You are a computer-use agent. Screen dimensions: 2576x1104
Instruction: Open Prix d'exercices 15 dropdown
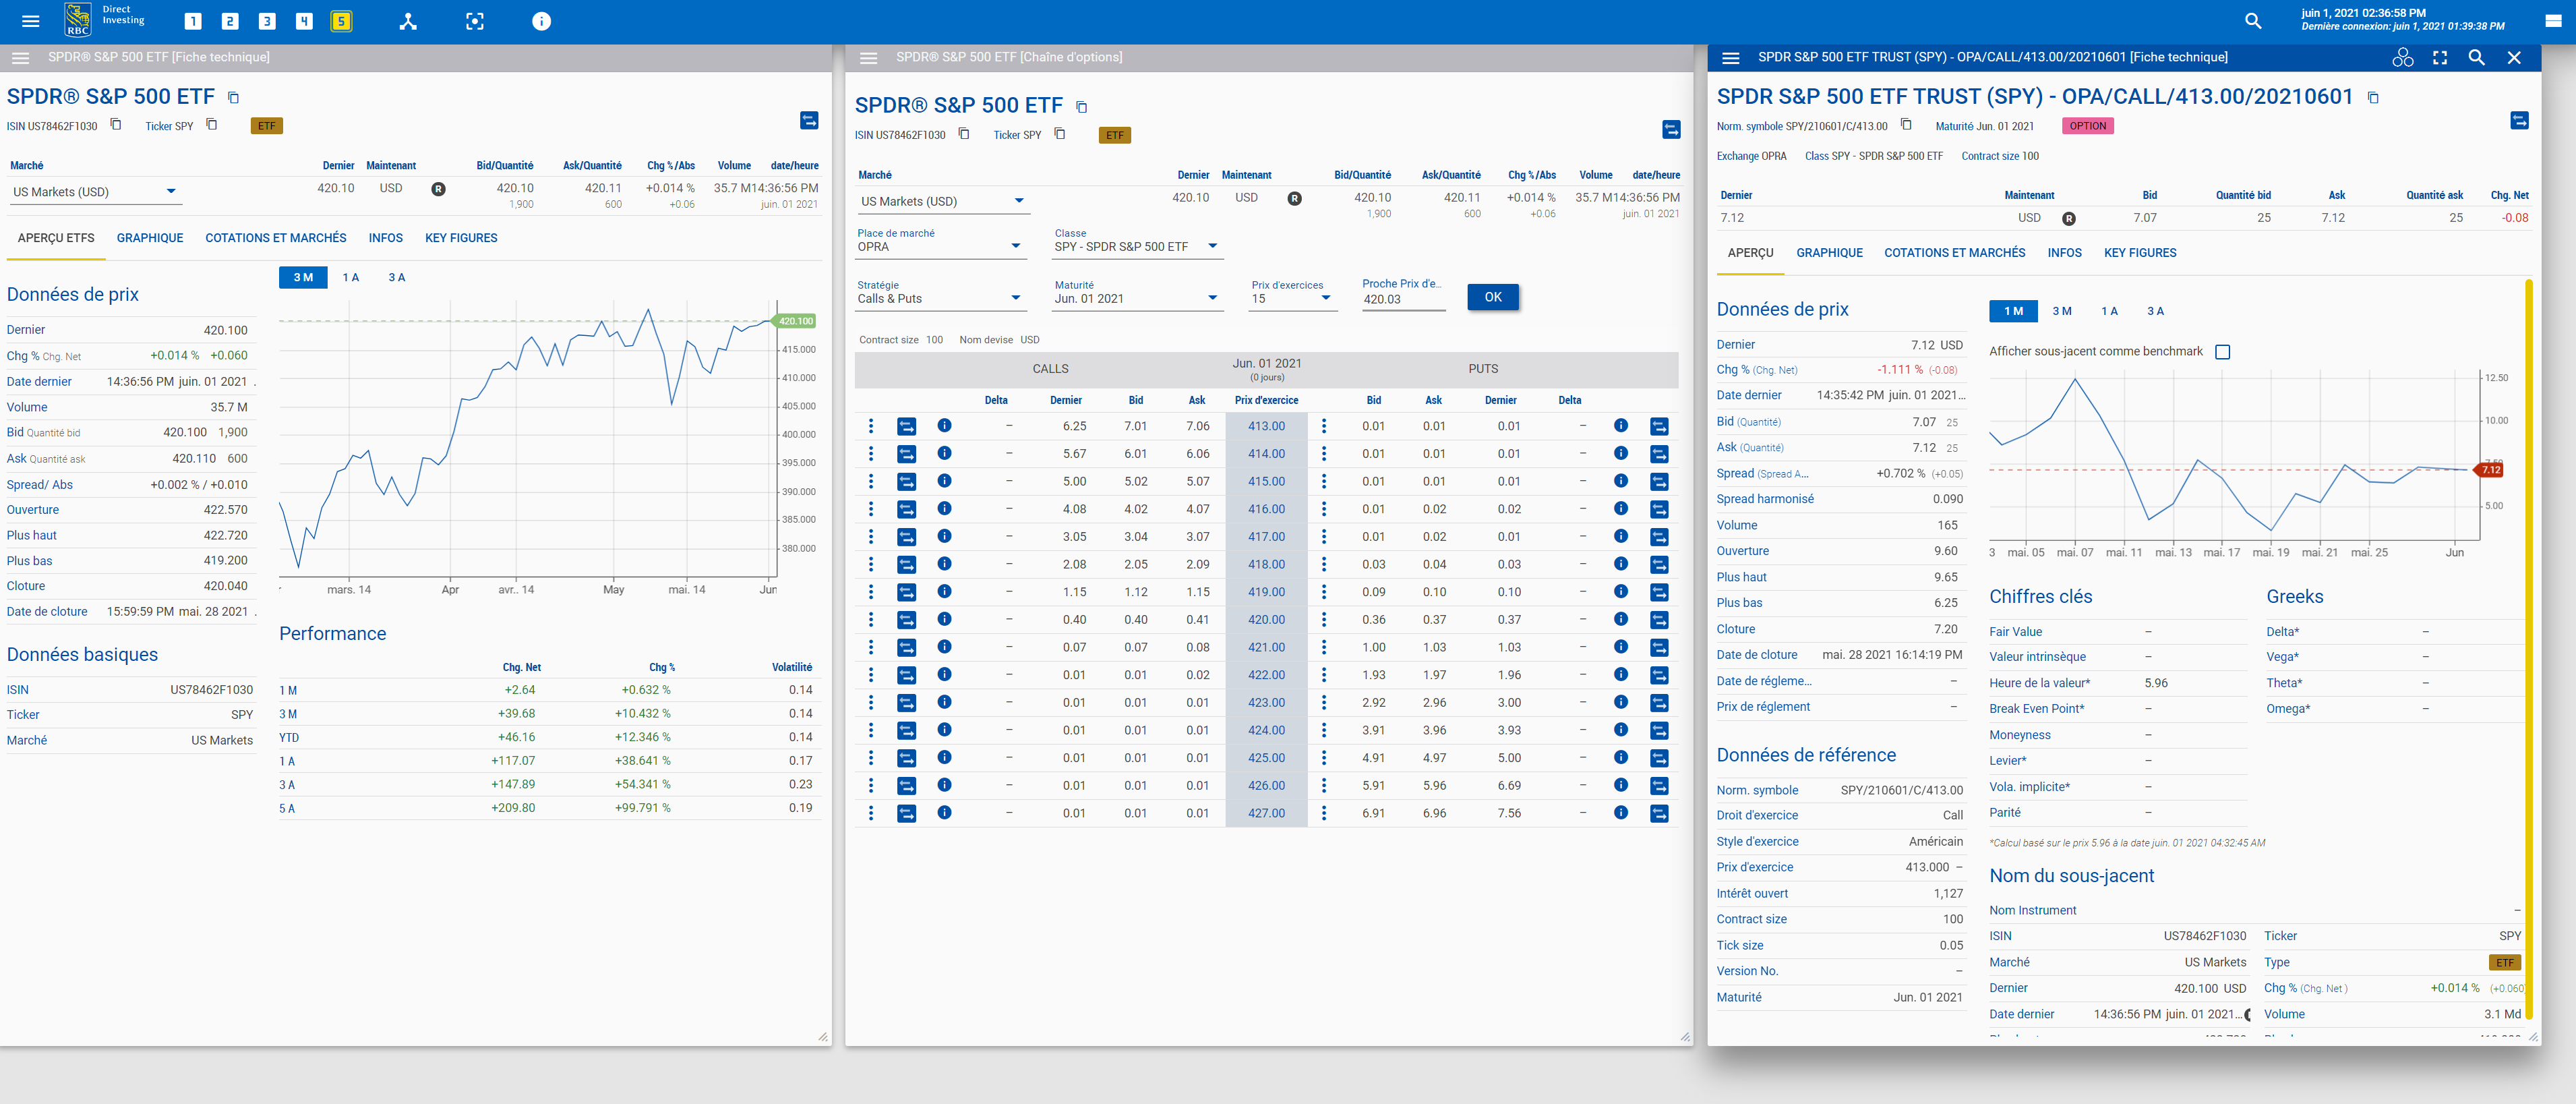(x=1292, y=298)
